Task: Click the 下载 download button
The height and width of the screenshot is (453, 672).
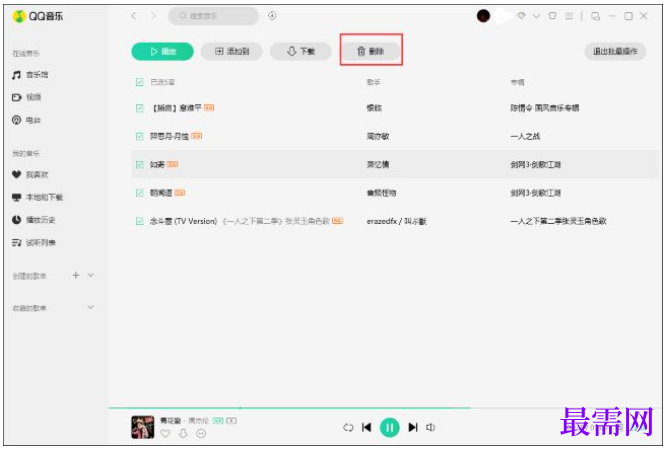Action: pos(300,51)
